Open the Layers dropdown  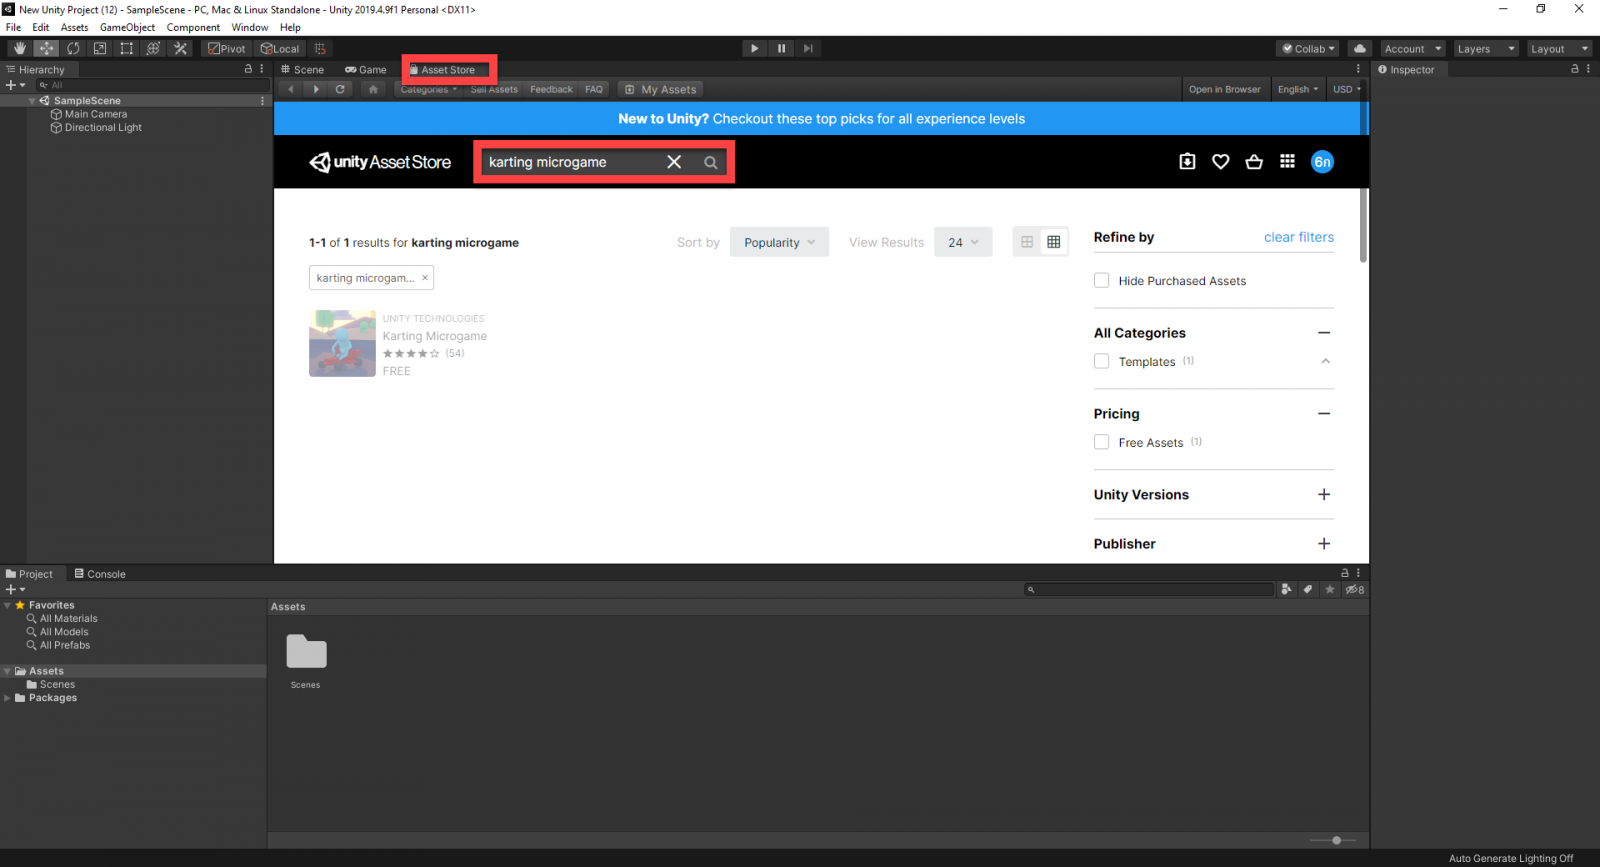click(x=1486, y=48)
